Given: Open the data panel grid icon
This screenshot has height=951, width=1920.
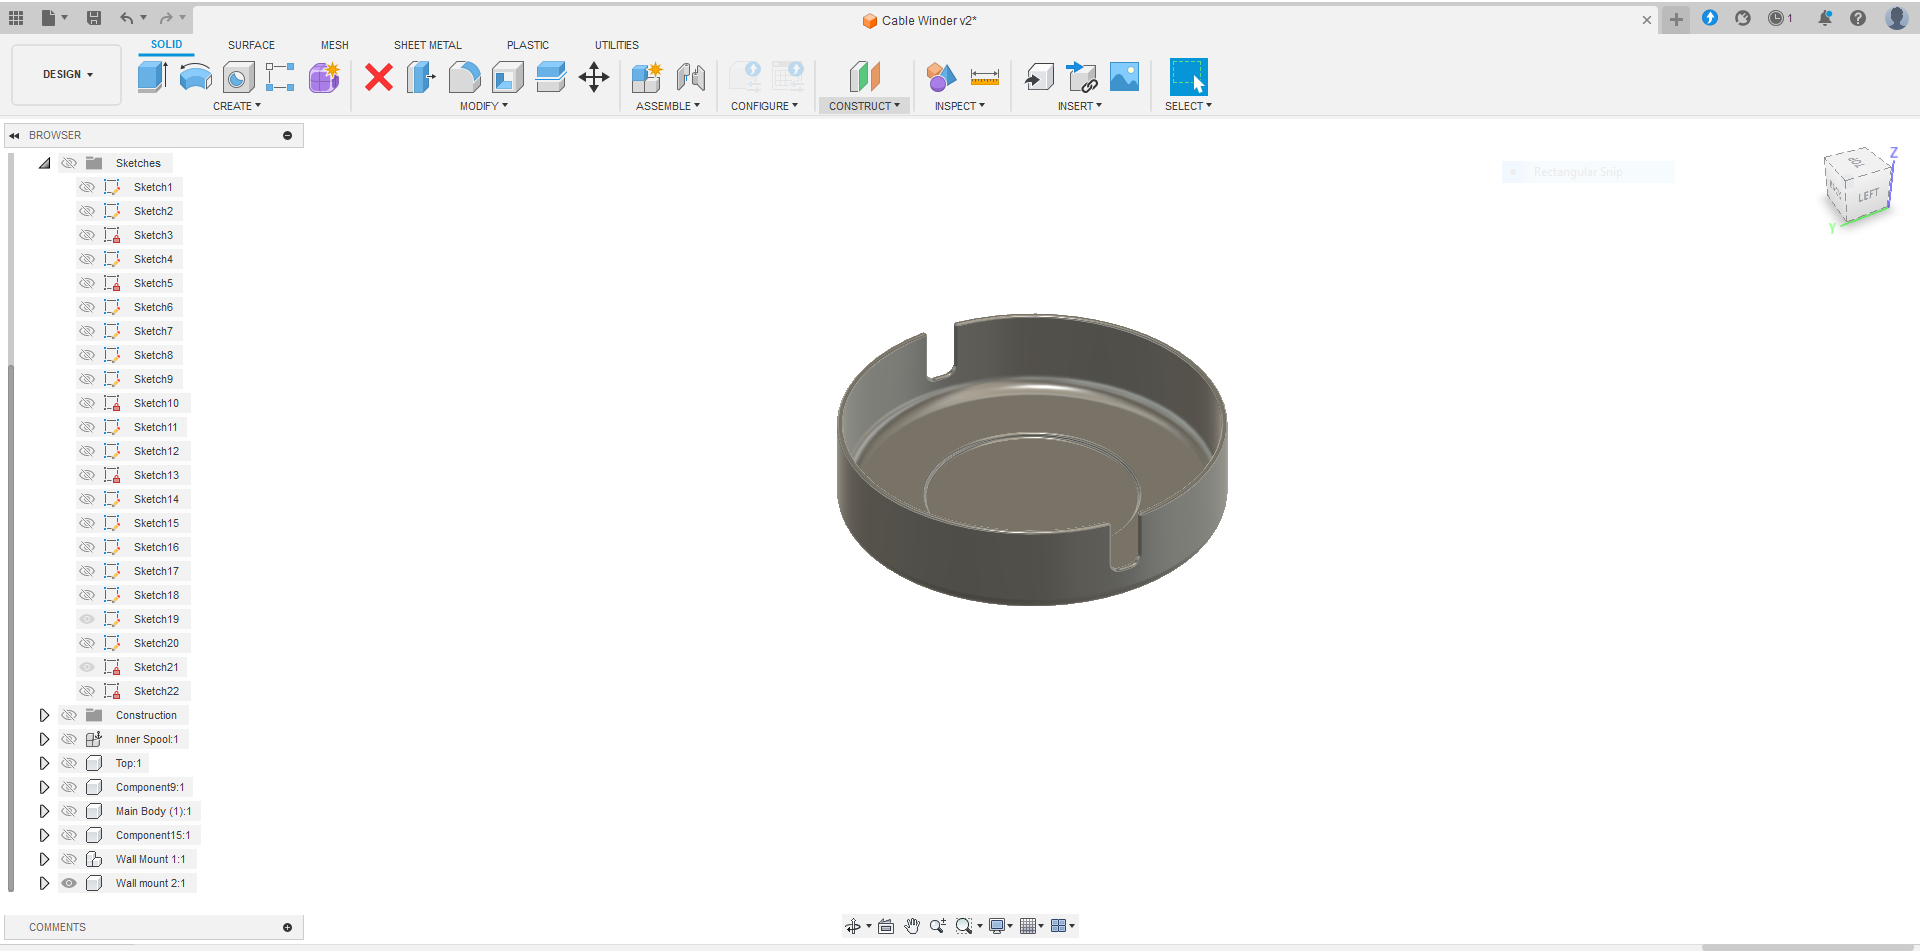Looking at the screenshot, I should pyautogui.click(x=16, y=18).
